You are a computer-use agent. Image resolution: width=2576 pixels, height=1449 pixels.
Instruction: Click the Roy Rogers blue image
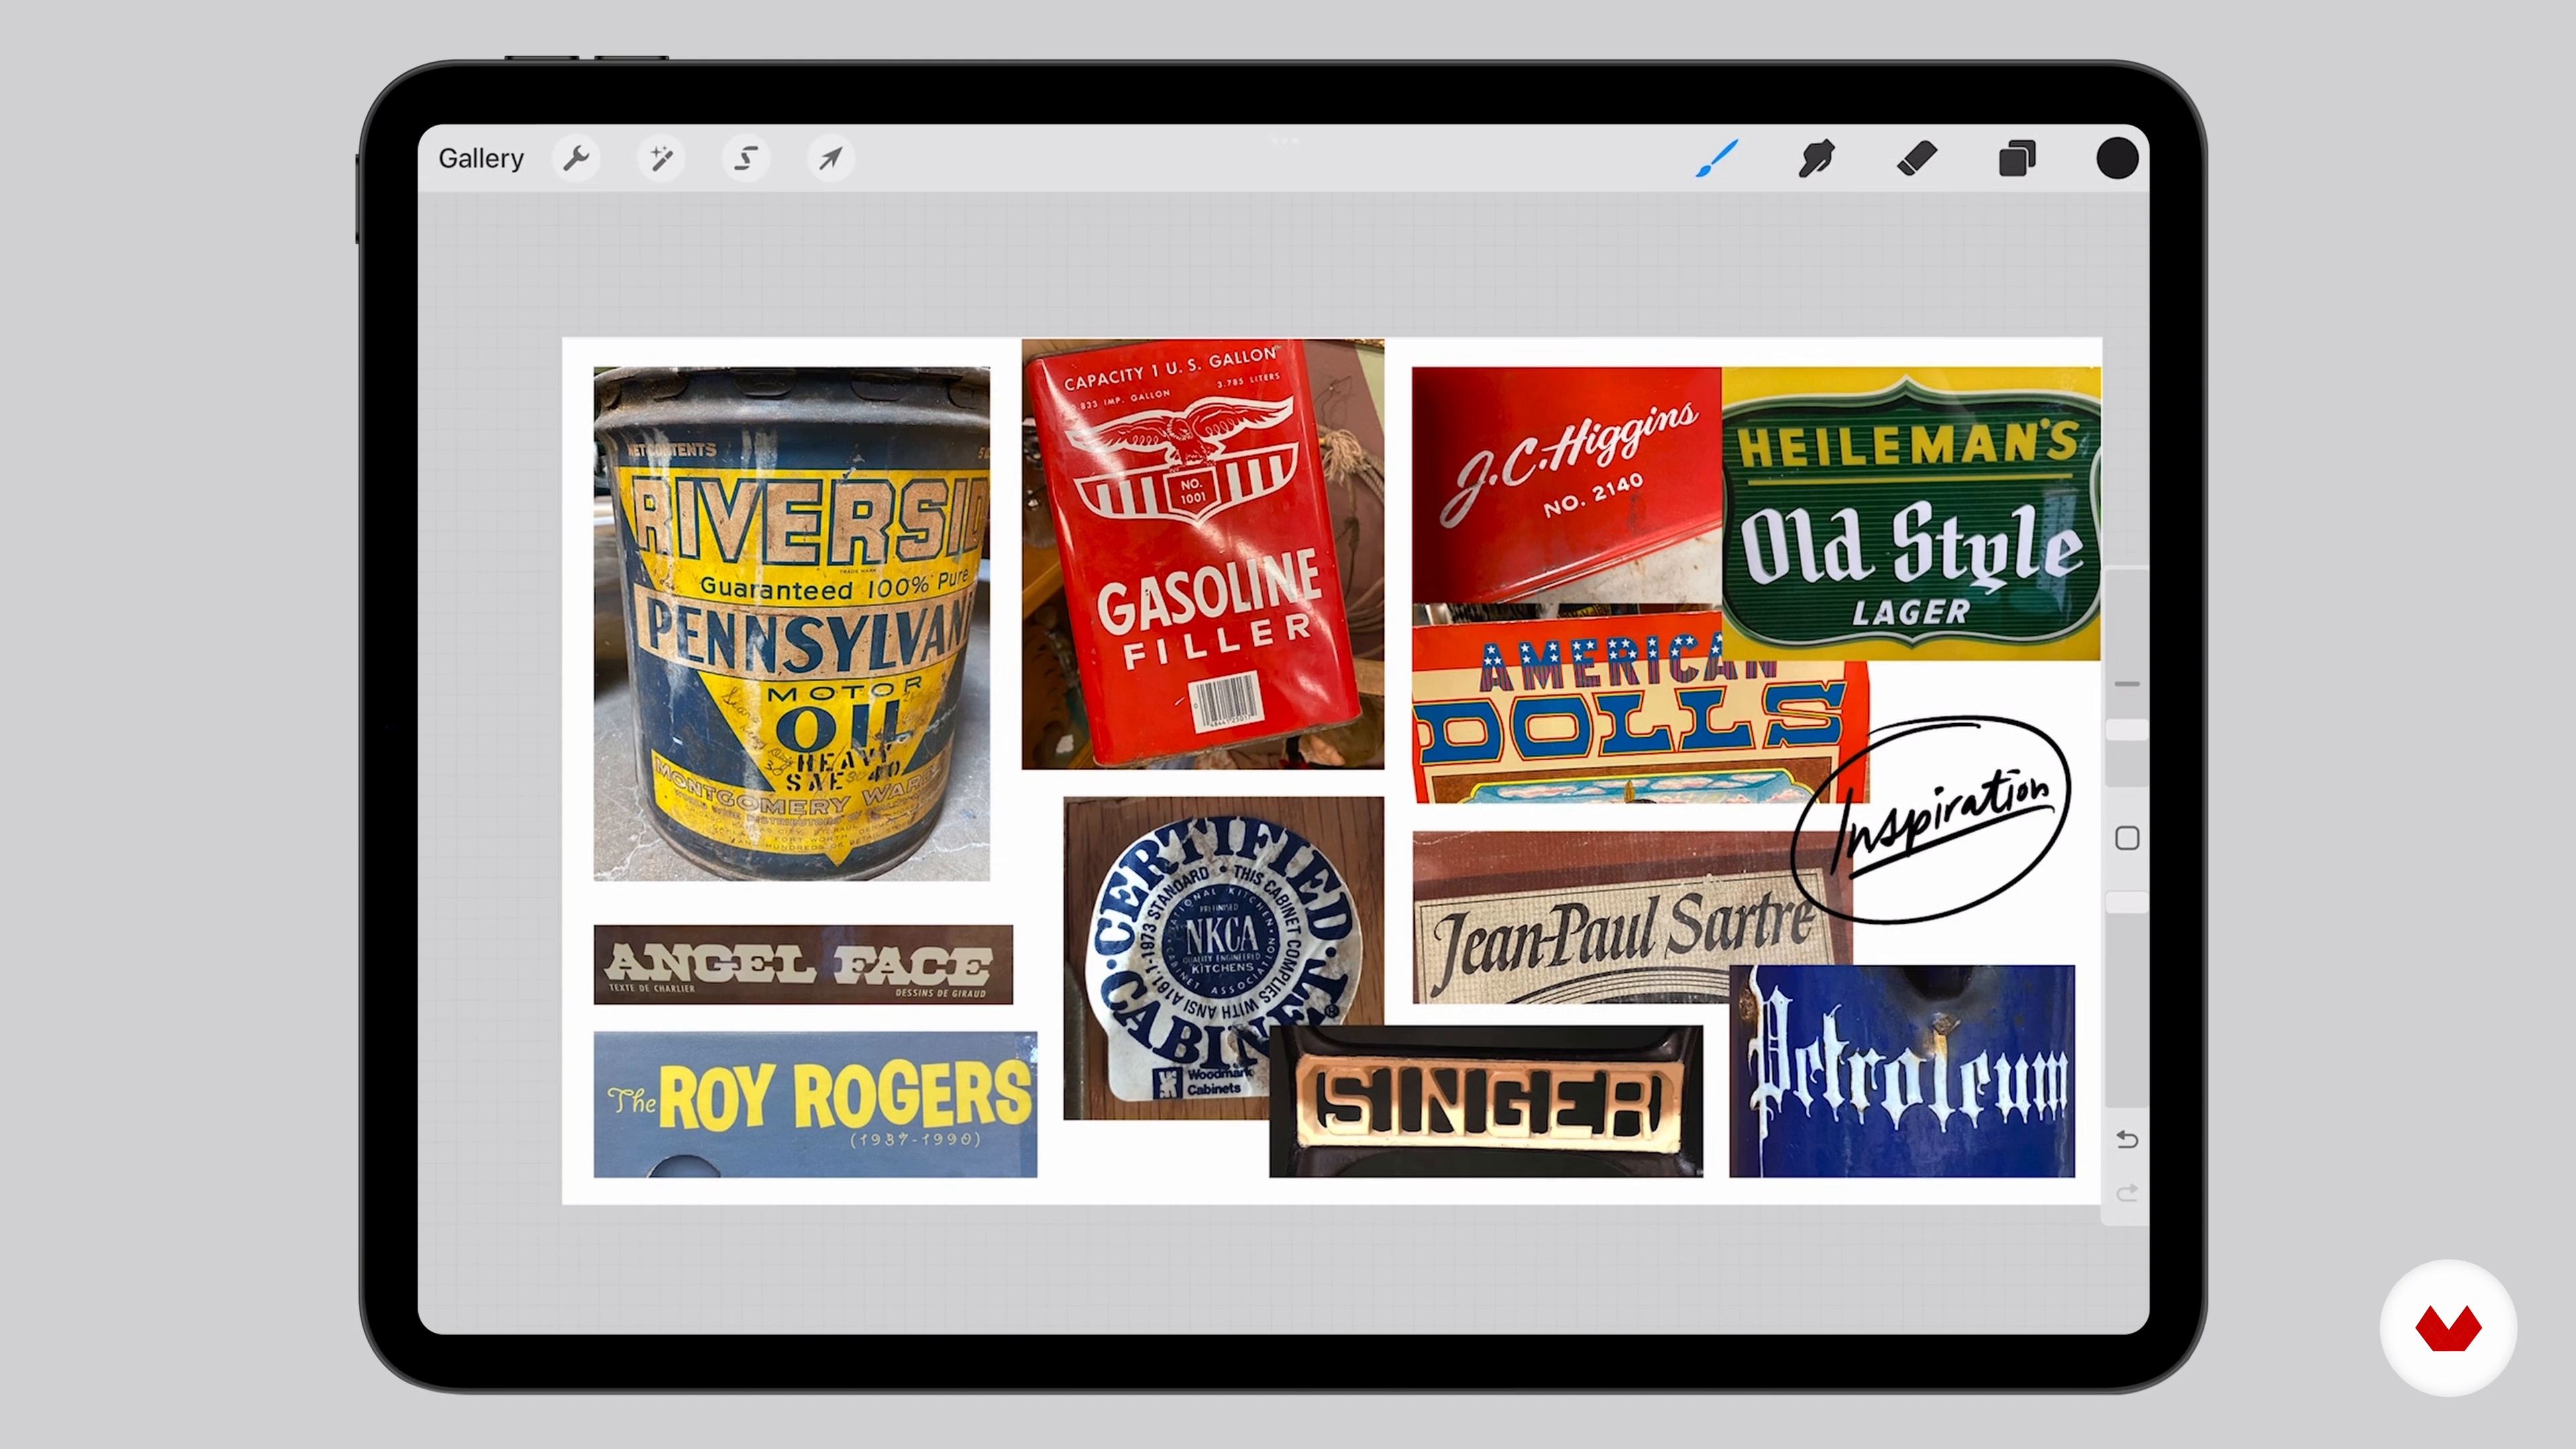(815, 1104)
